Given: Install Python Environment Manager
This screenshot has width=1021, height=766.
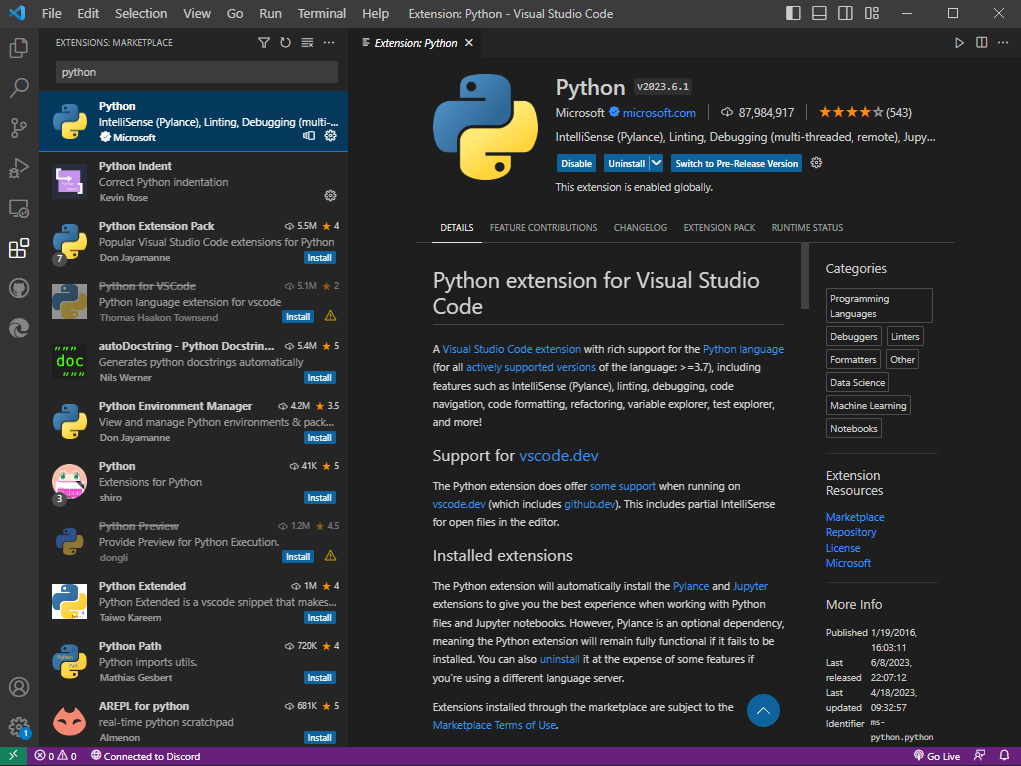Looking at the screenshot, I should click(320, 438).
